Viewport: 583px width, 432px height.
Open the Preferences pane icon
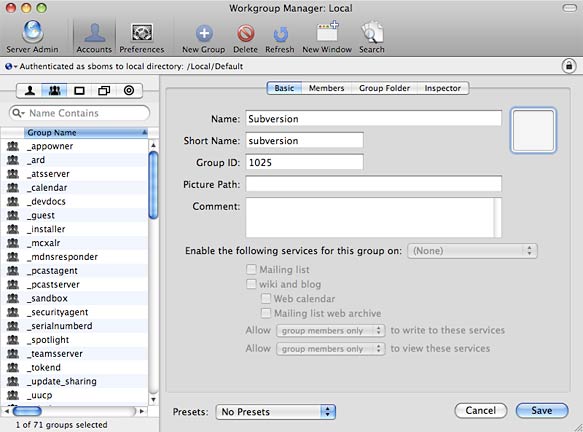pos(142,32)
